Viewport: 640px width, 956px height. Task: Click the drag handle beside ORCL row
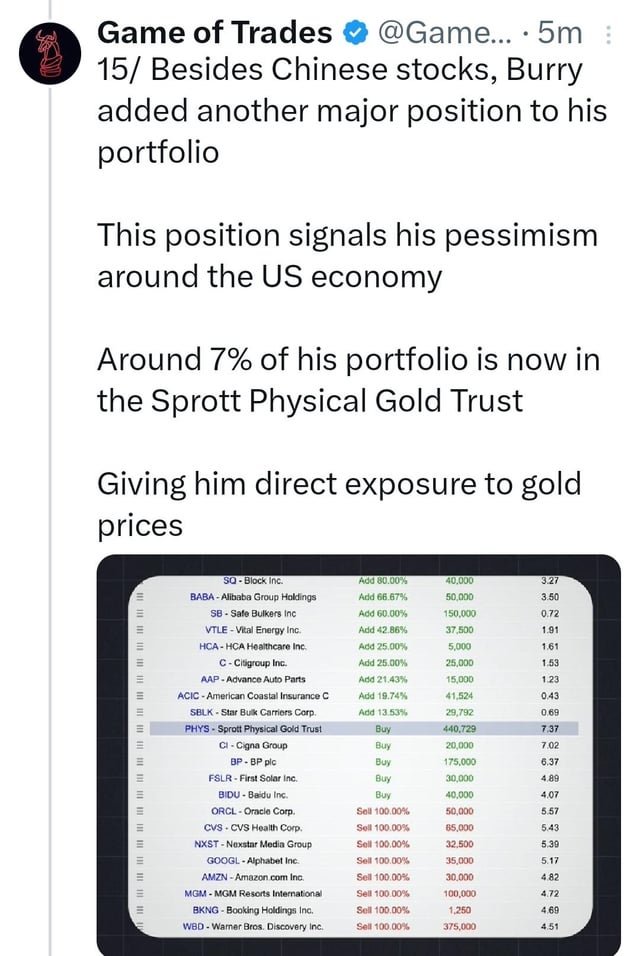click(x=139, y=811)
